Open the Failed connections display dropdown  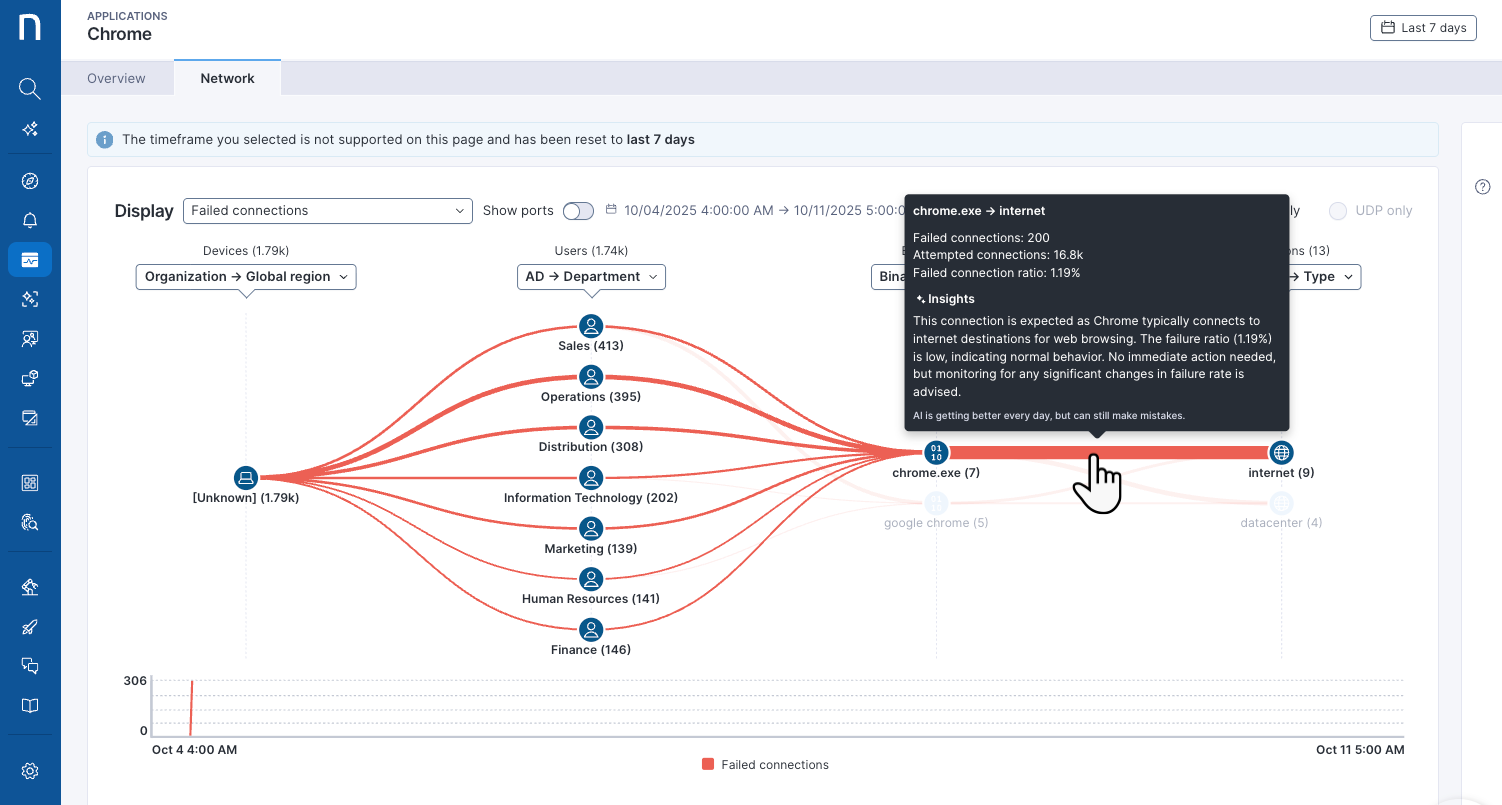coord(328,211)
